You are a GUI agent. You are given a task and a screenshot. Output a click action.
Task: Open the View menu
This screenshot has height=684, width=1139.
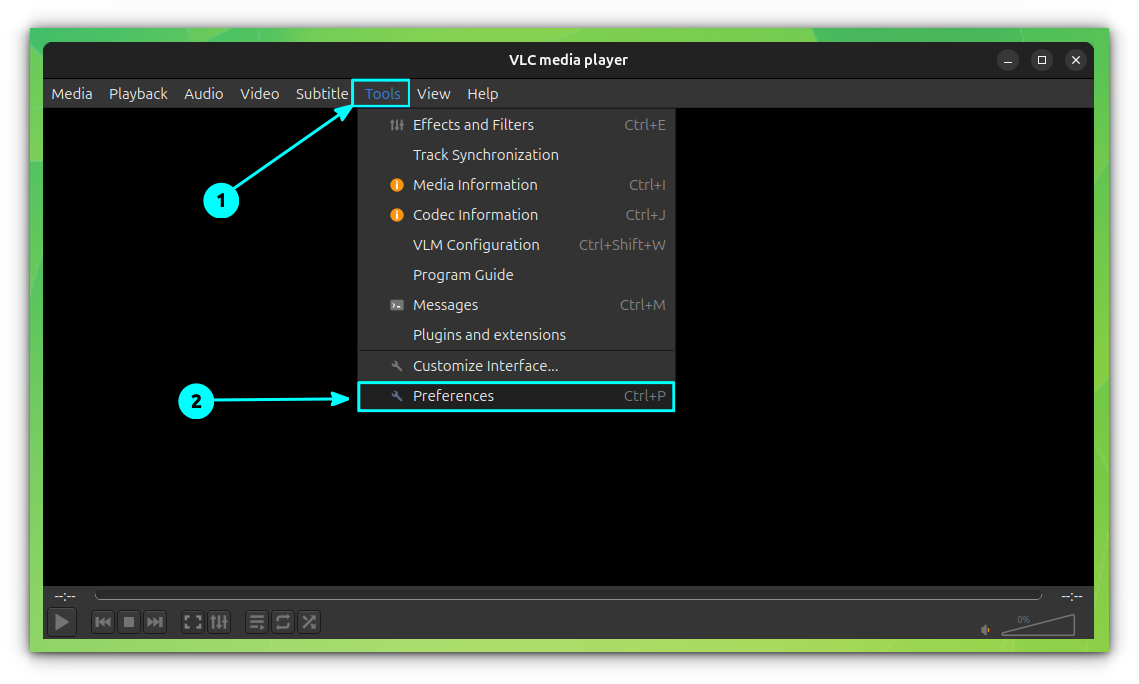coord(434,93)
